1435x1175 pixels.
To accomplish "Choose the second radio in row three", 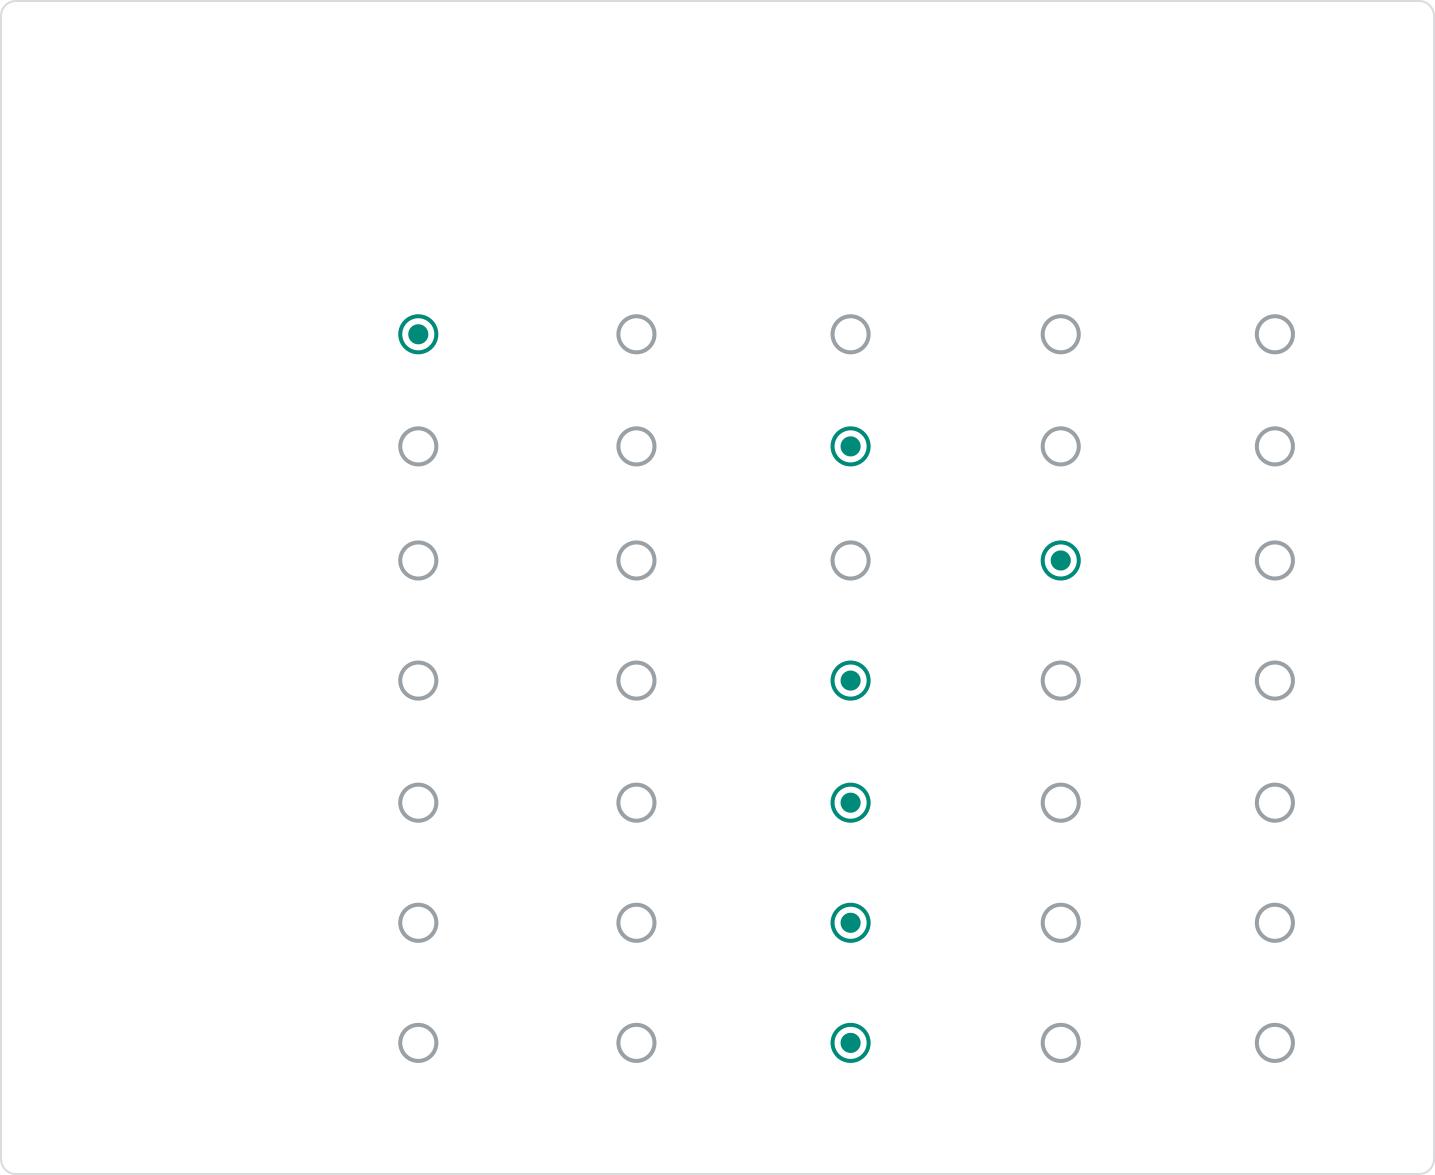I will coord(636,560).
